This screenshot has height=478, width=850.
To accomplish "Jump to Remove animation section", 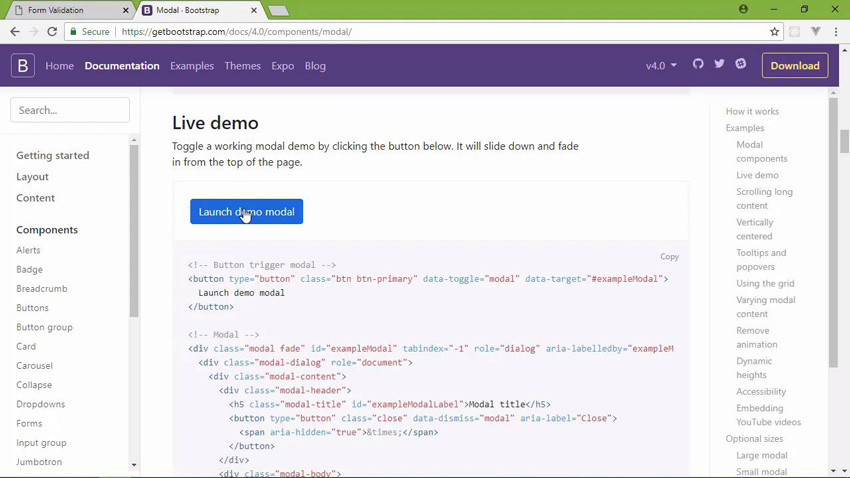I will (757, 337).
